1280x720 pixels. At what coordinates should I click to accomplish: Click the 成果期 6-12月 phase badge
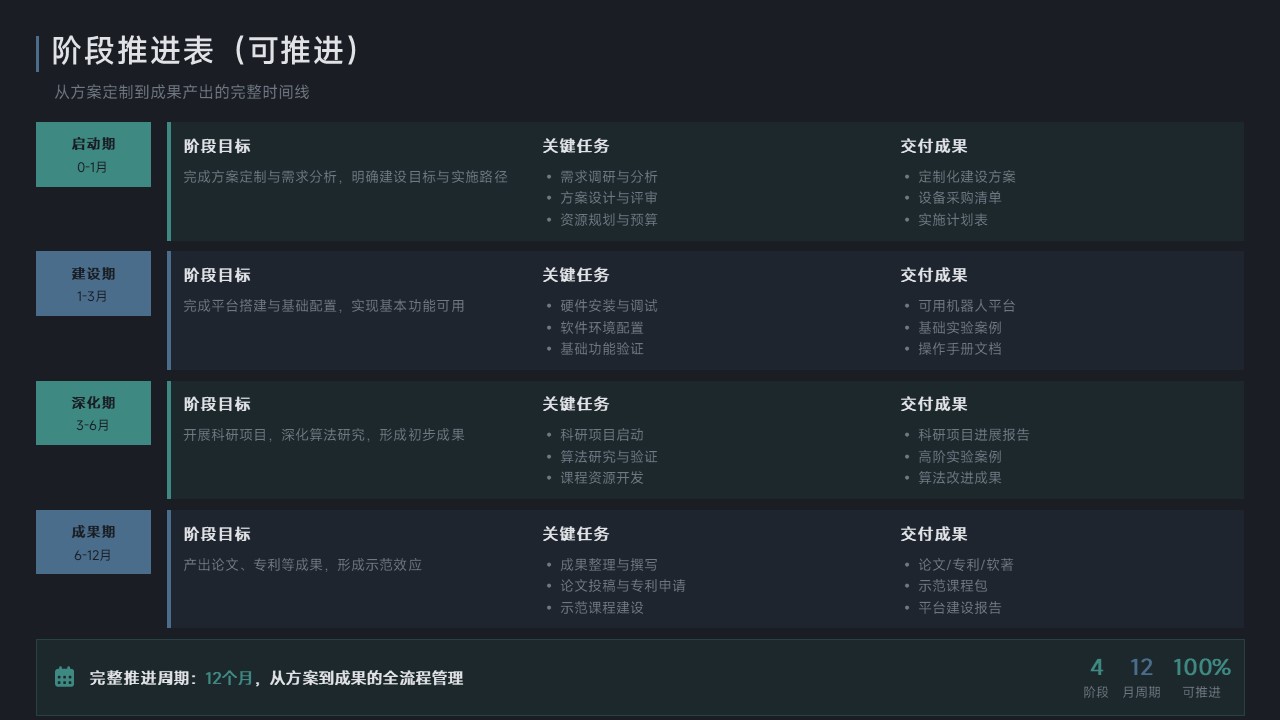point(93,542)
